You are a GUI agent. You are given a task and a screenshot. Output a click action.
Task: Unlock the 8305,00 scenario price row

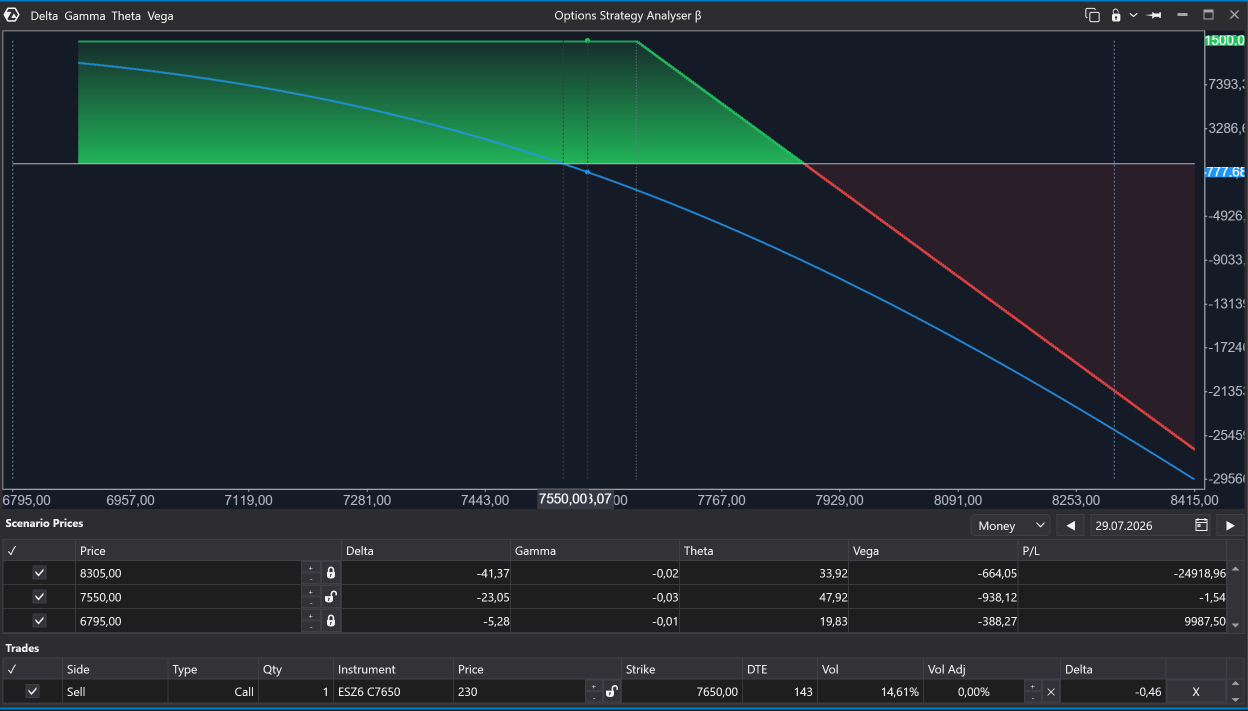(331, 573)
